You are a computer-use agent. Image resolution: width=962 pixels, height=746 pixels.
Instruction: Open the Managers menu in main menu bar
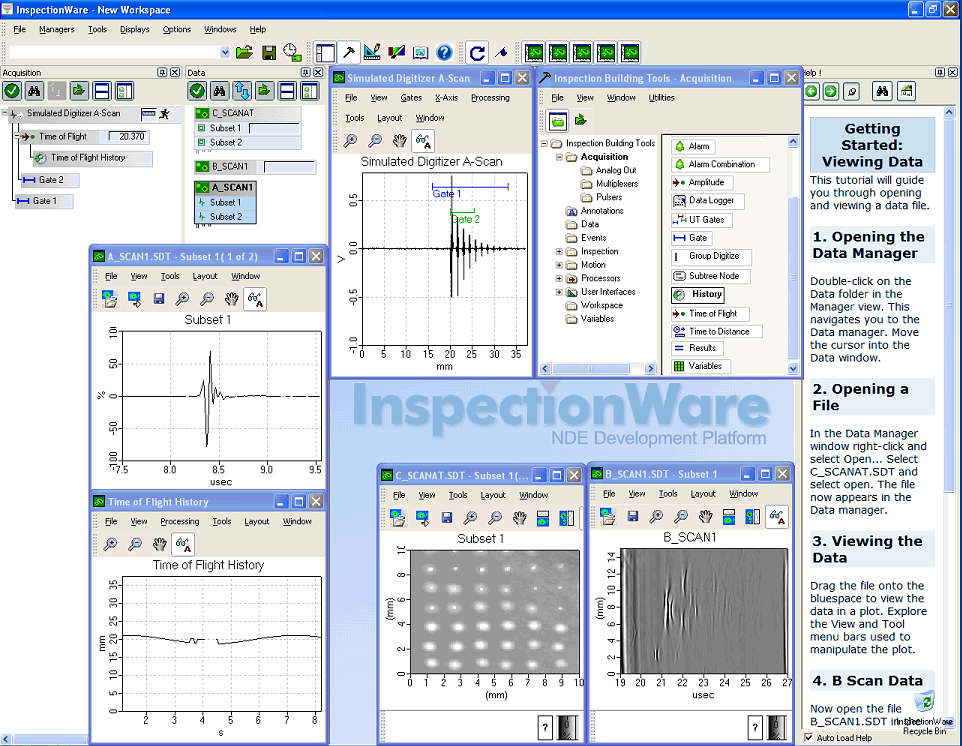pos(56,29)
